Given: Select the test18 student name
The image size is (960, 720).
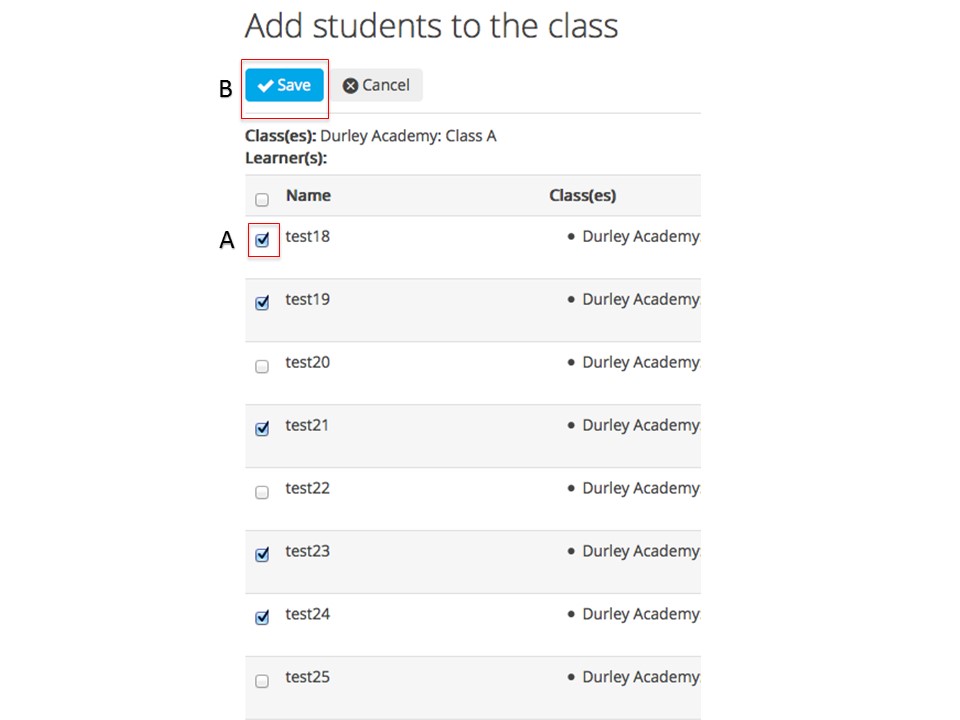Looking at the screenshot, I should [x=307, y=236].
